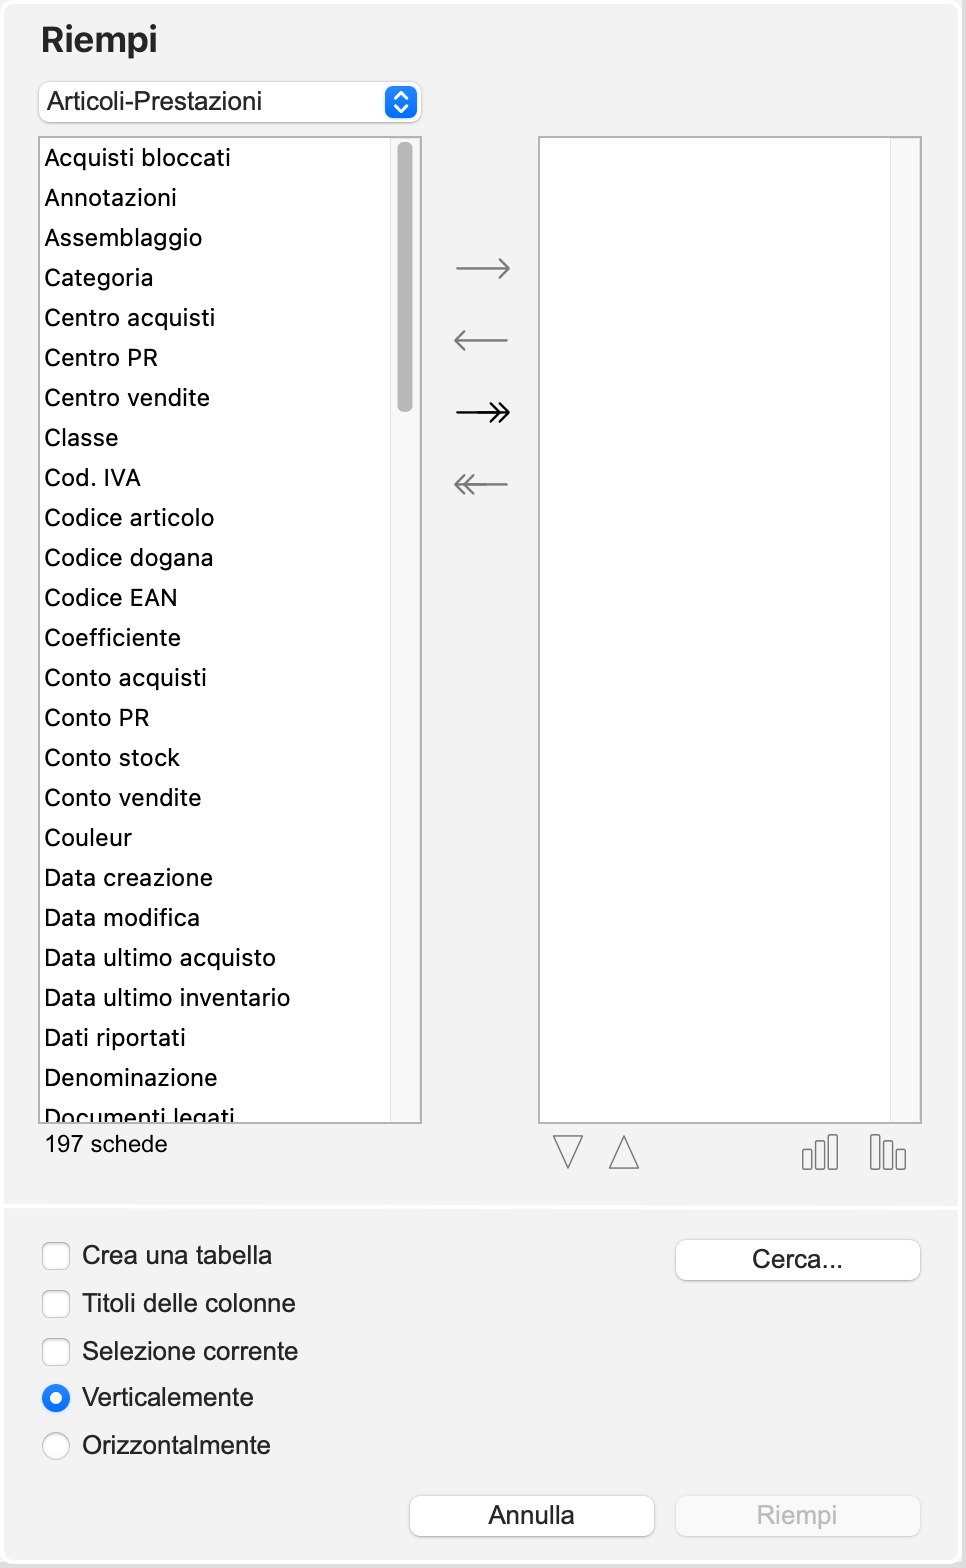
Task: Click the single left arrow to remove field
Action: (x=482, y=341)
